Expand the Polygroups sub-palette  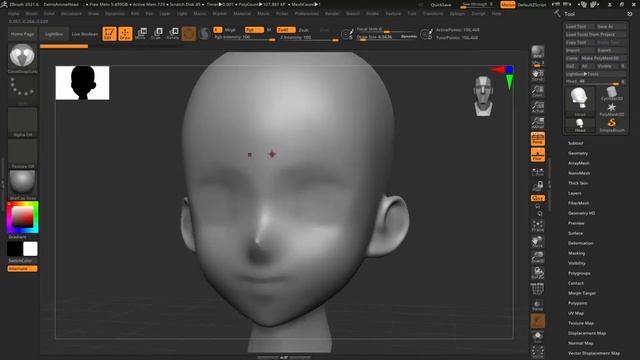579,273
